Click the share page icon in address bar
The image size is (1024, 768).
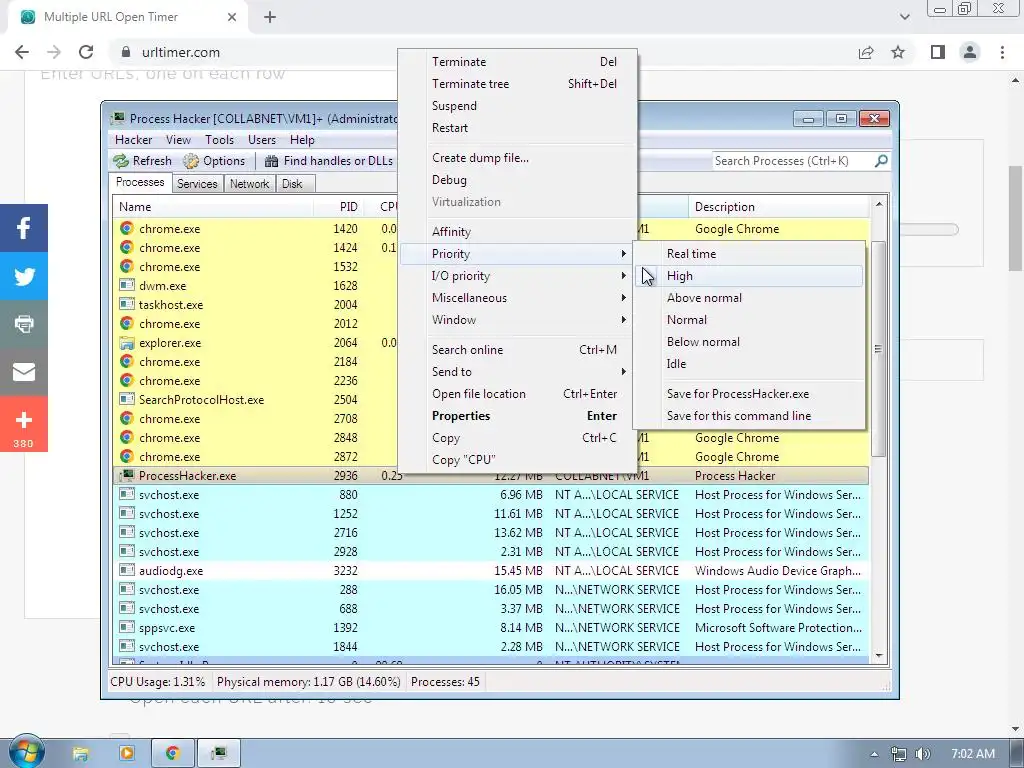point(866,52)
